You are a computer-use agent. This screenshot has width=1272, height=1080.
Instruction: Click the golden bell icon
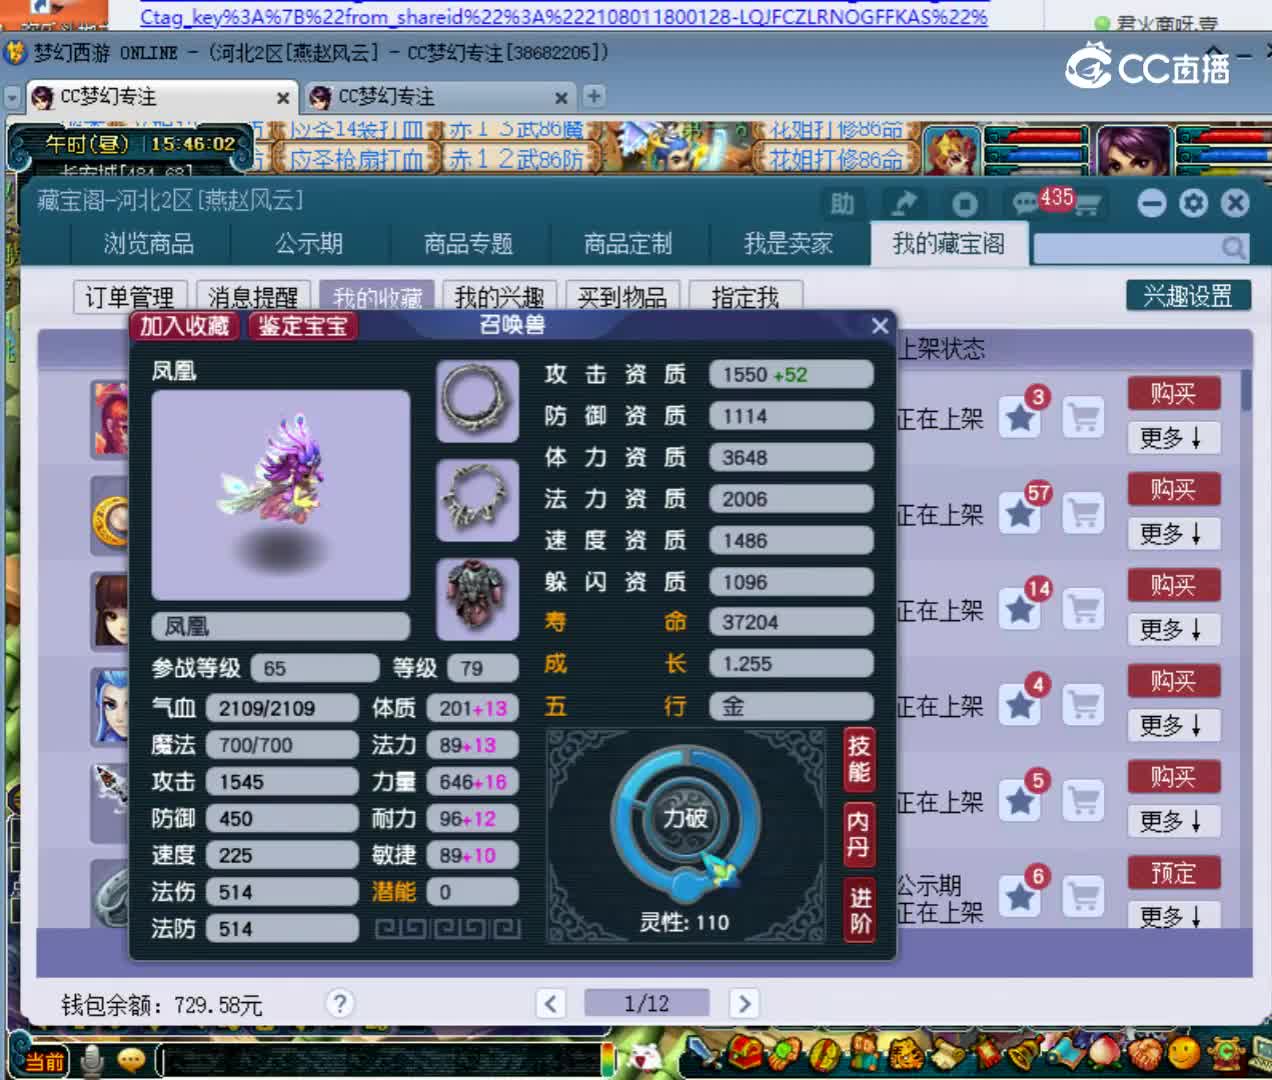click(1026, 1054)
